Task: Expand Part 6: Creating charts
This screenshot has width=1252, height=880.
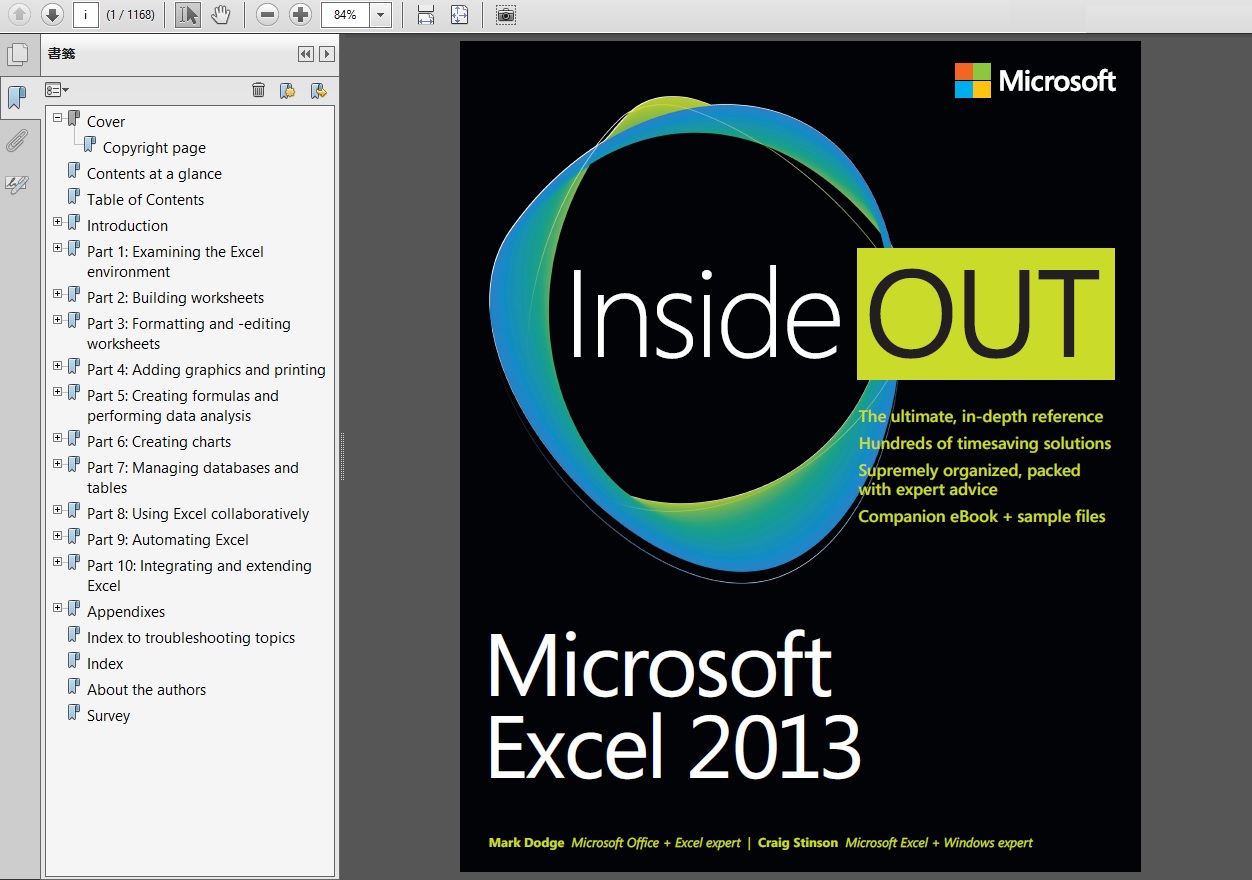Action: [58, 438]
